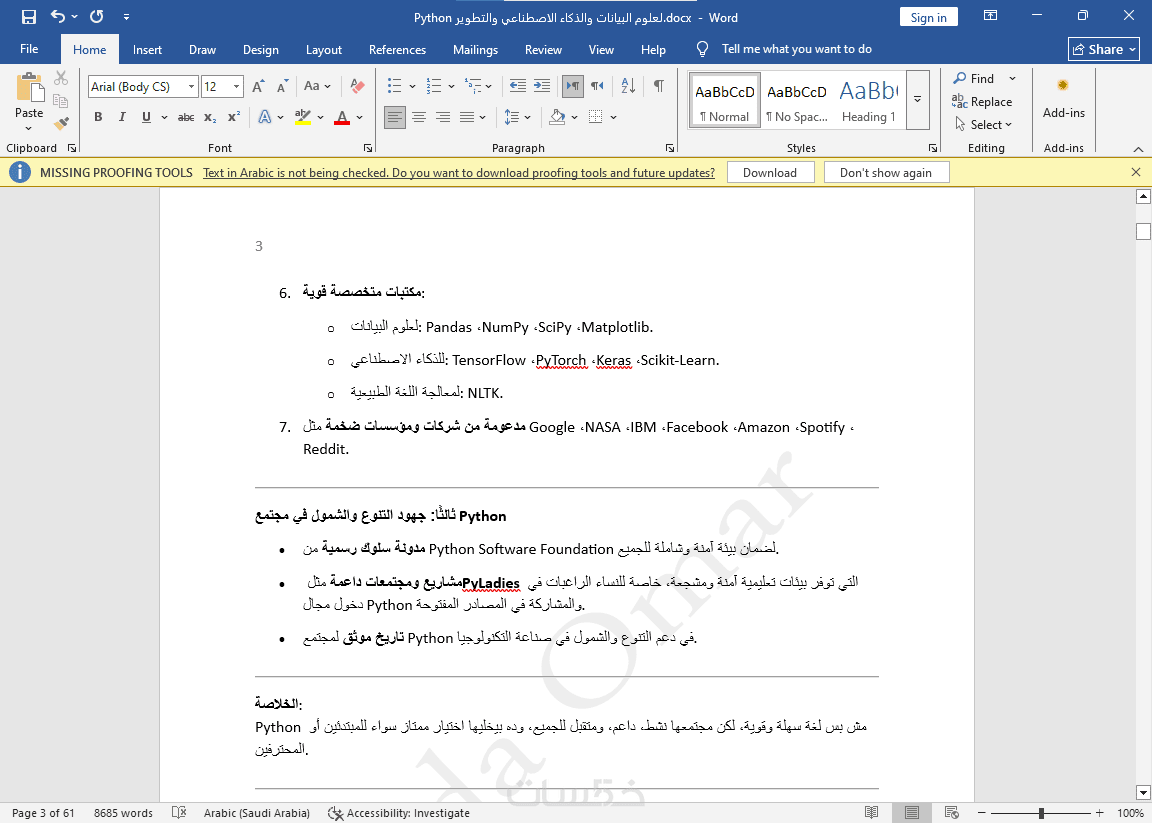Redo the last action

96,16
